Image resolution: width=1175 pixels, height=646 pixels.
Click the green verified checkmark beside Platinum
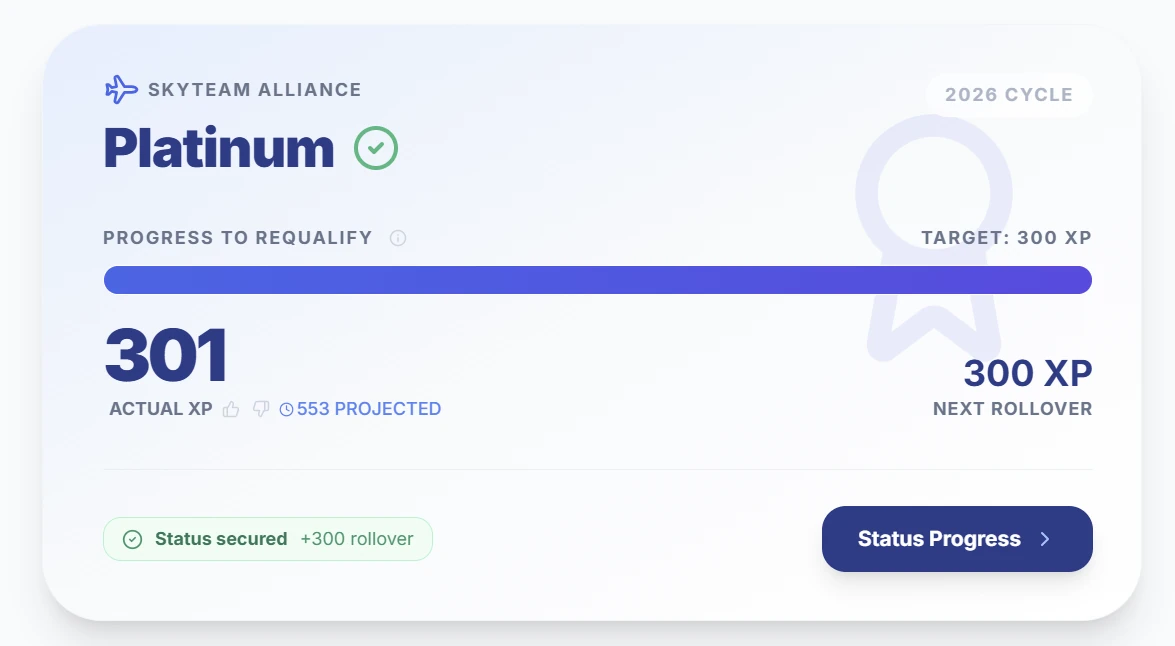click(x=376, y=148)
